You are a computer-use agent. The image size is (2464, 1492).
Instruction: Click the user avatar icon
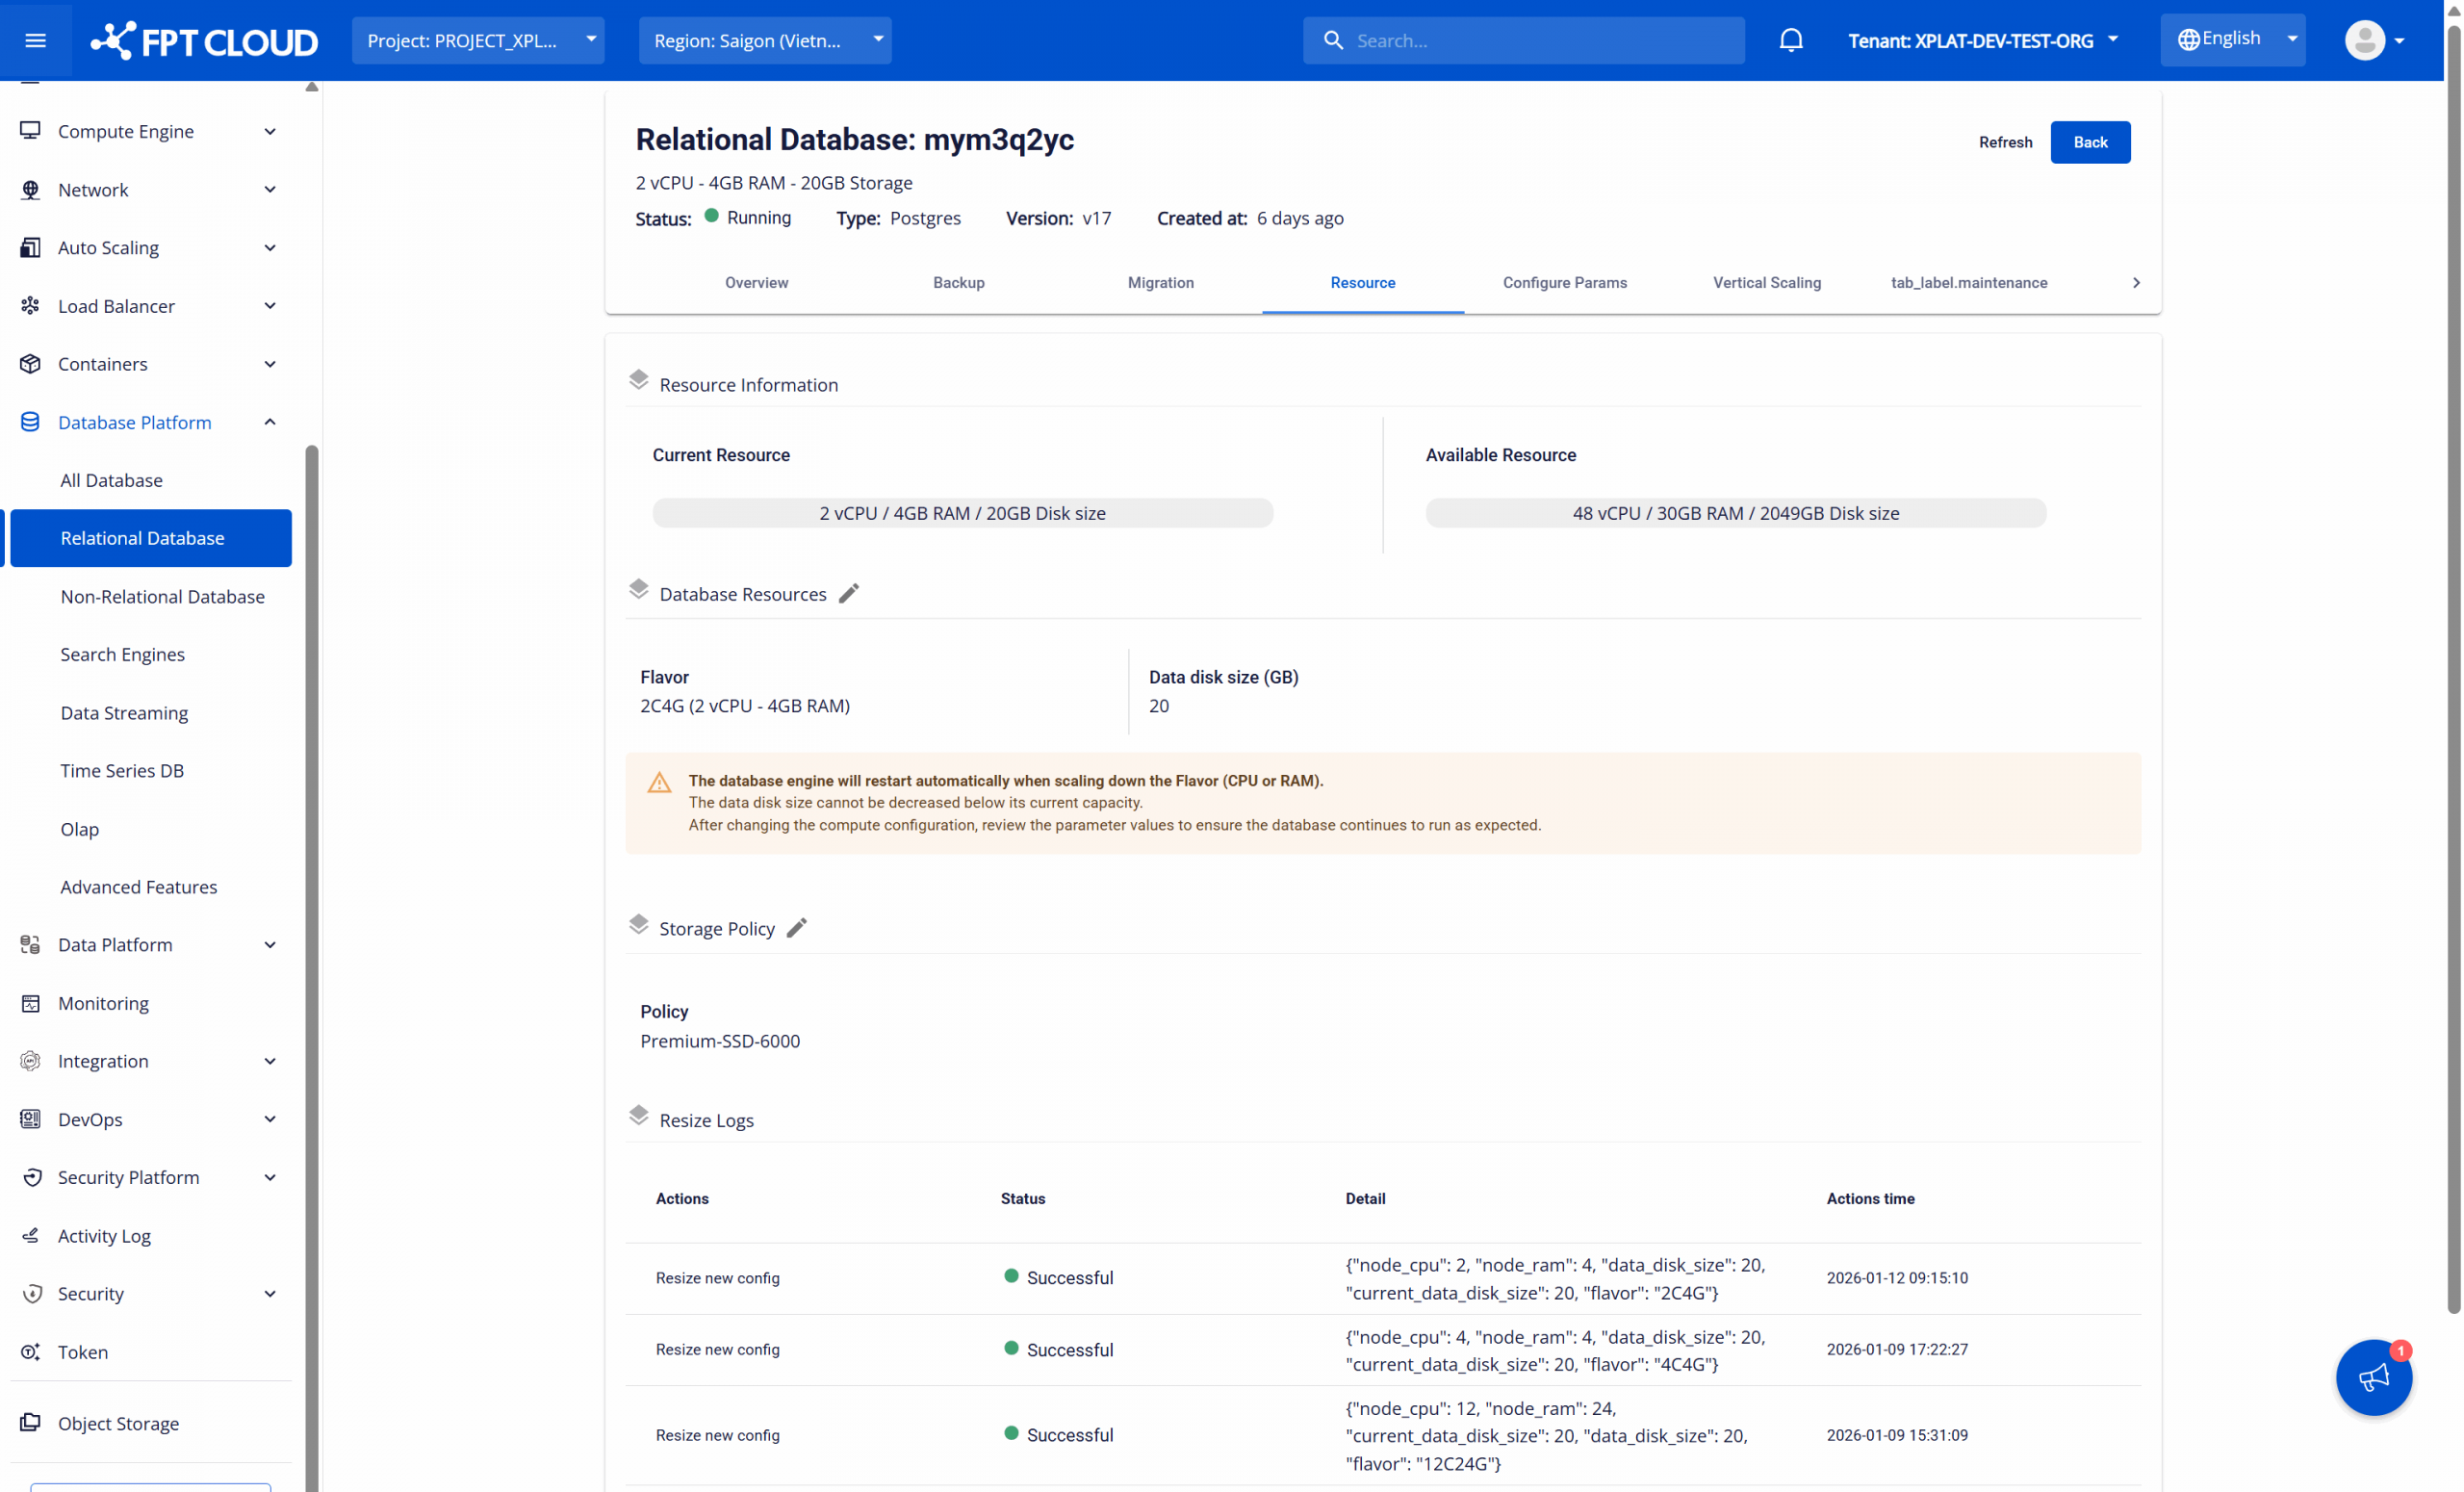[2364, 40]
